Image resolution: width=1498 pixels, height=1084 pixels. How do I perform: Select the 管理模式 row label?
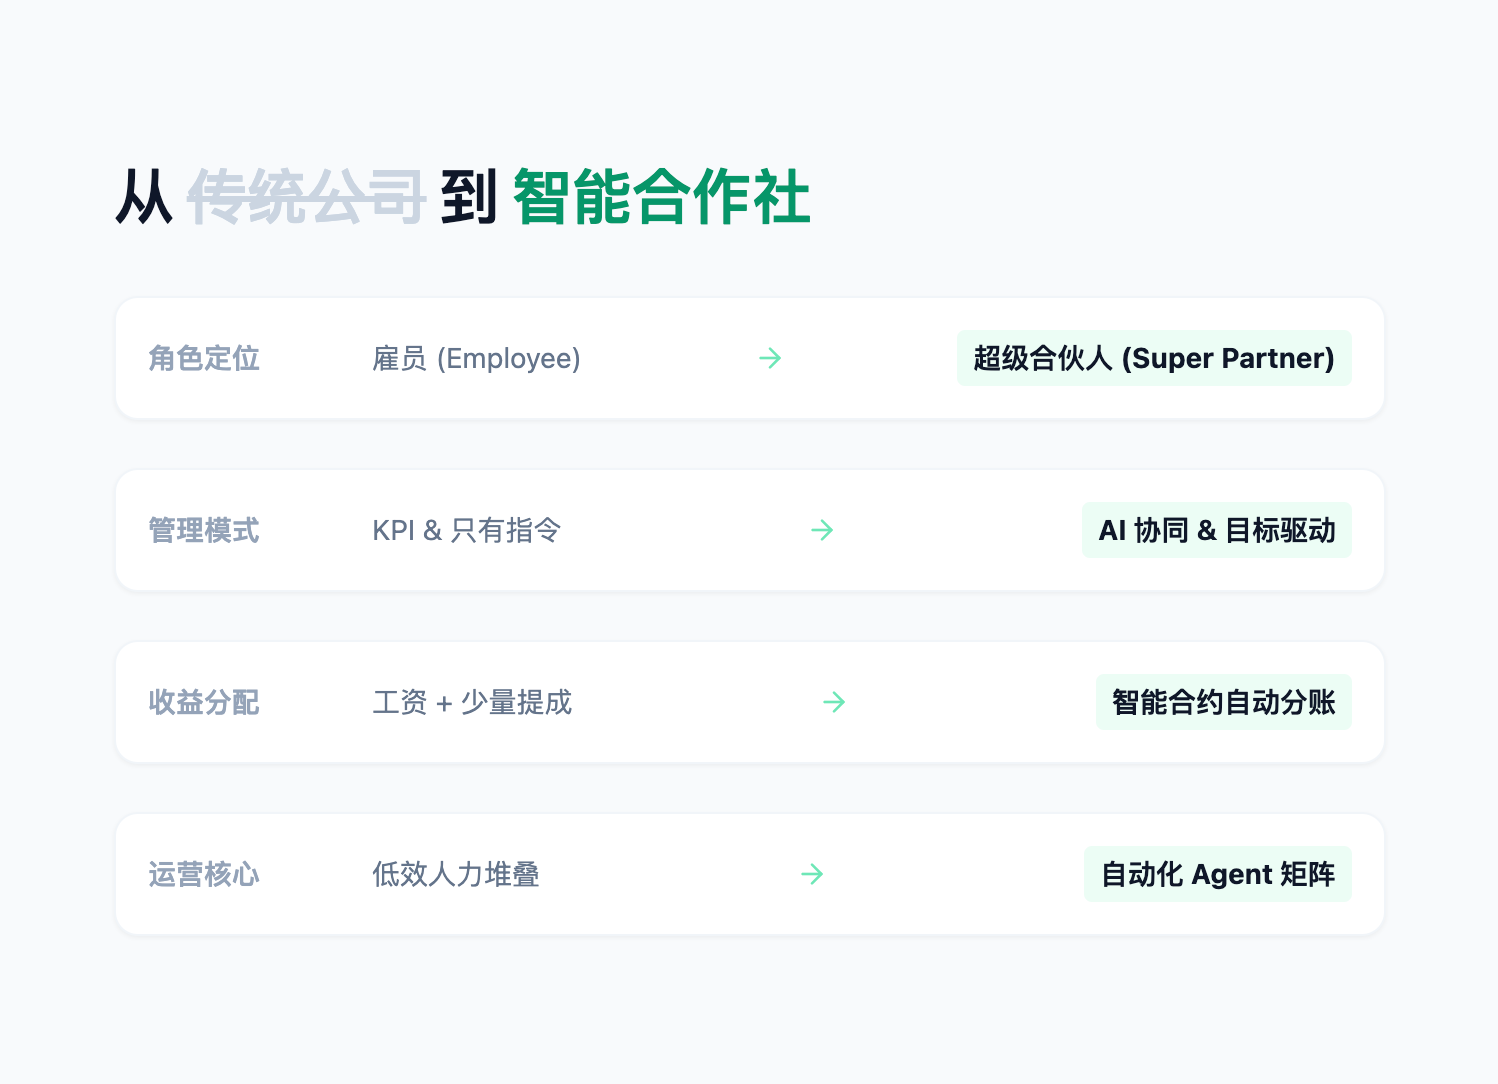coord(204,530)
